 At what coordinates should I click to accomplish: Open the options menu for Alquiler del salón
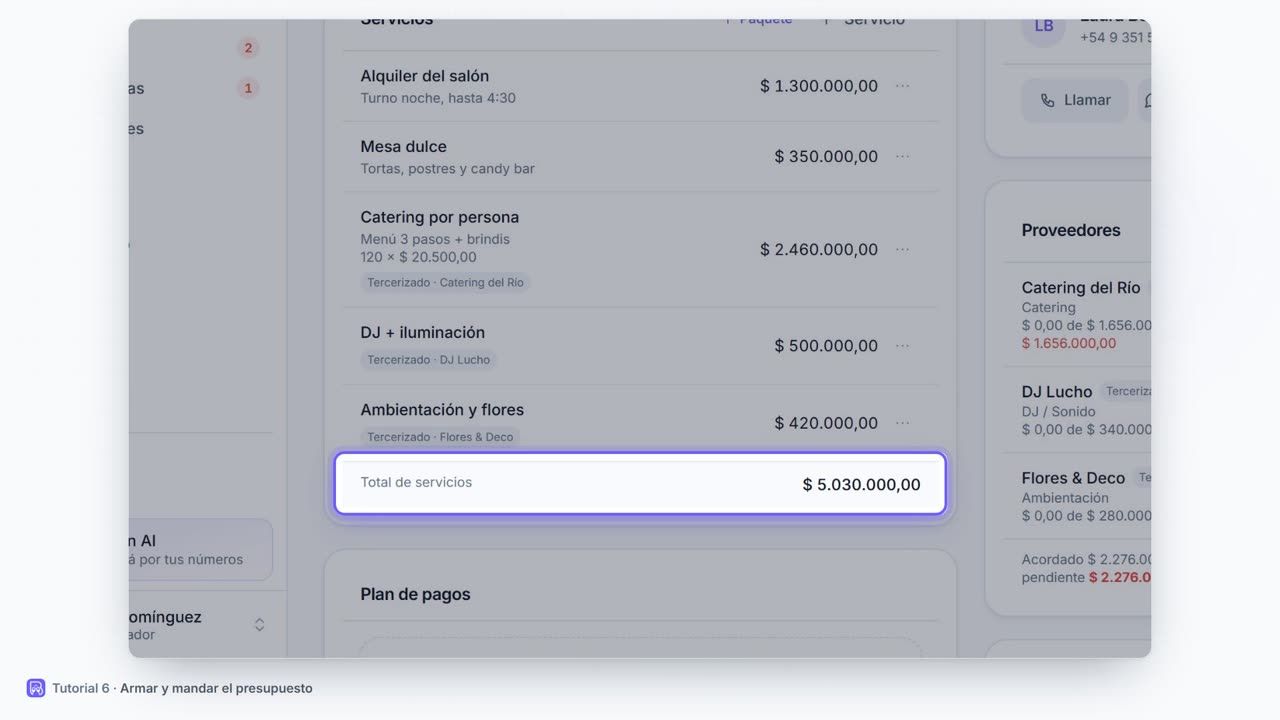(902, 86)
